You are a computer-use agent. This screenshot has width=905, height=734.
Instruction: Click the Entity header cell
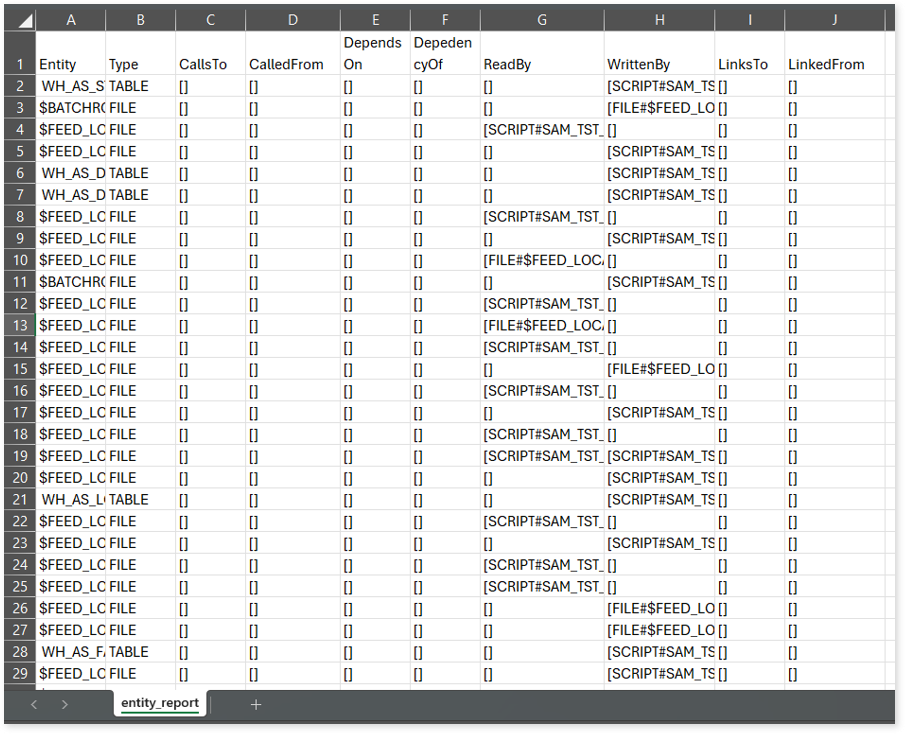tap(70, 64)
